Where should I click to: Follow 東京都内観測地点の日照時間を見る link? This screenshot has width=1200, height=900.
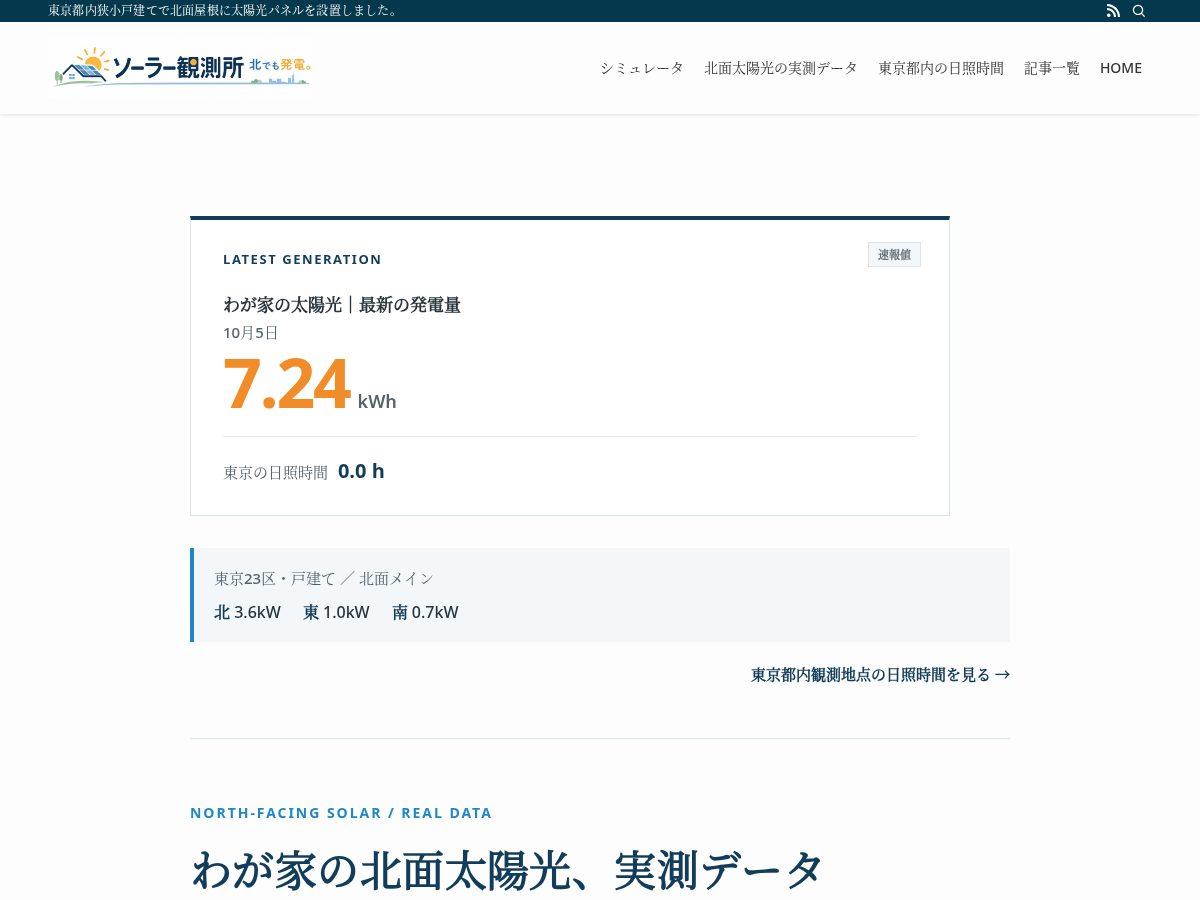click(x=880, y=674)
